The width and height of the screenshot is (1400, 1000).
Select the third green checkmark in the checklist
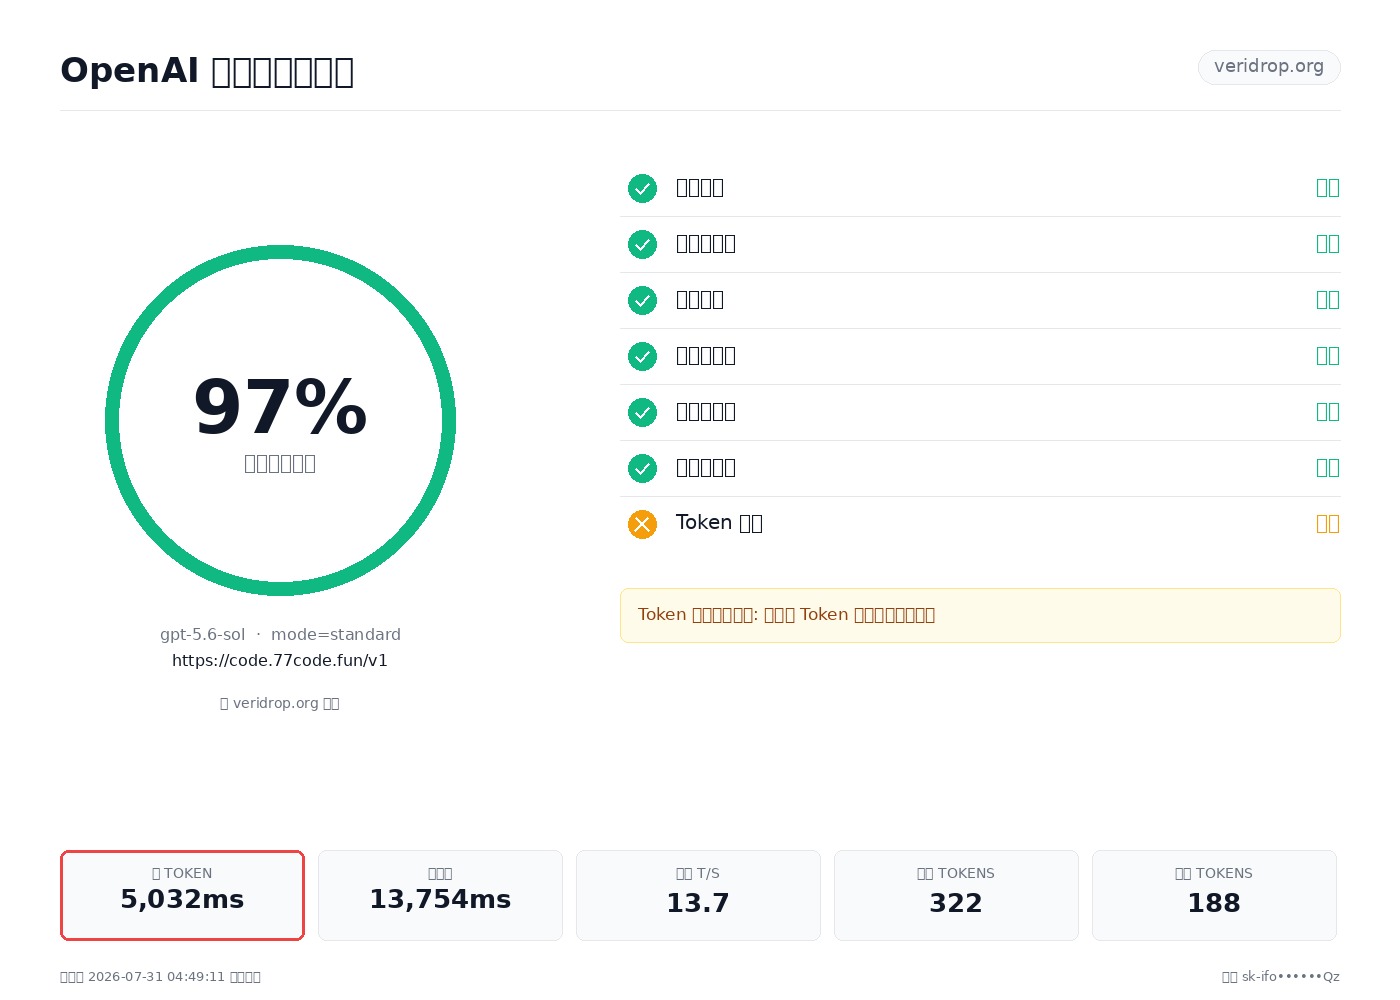[x=642, y=300]
